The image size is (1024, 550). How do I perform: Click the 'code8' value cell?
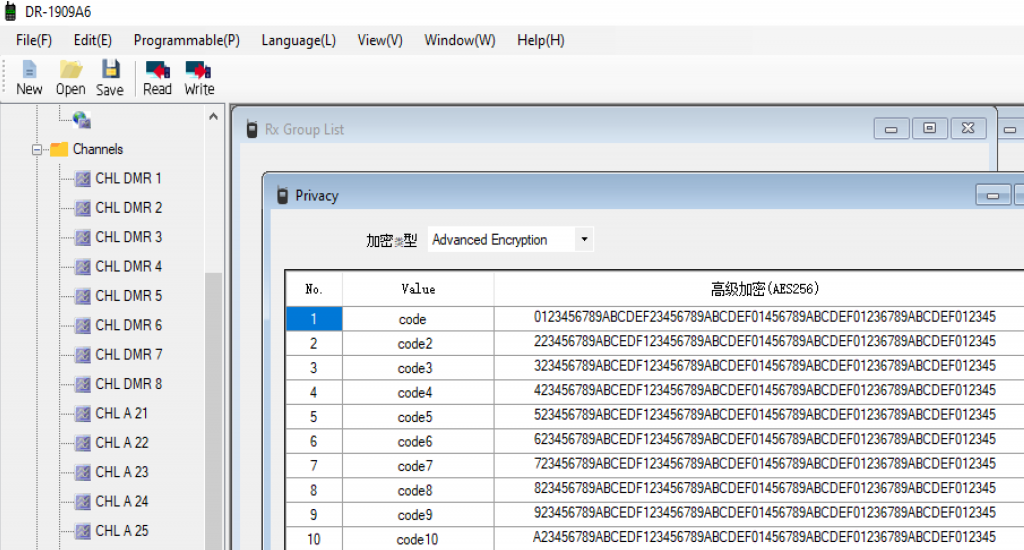tap(418, 491)
